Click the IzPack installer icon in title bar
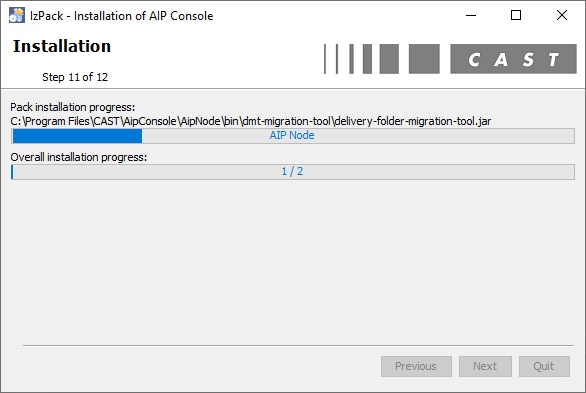Screen dimensions: 586x393 (17, 15)
